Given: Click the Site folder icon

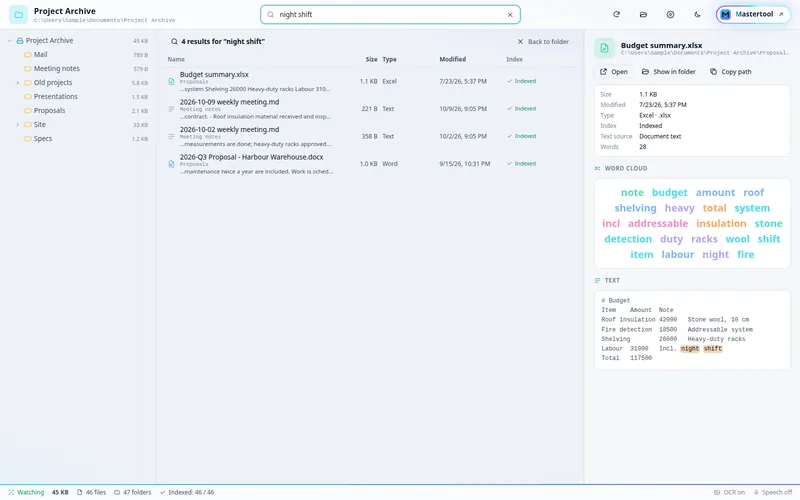Looking at the screenshot, I should tap(28, 124).
